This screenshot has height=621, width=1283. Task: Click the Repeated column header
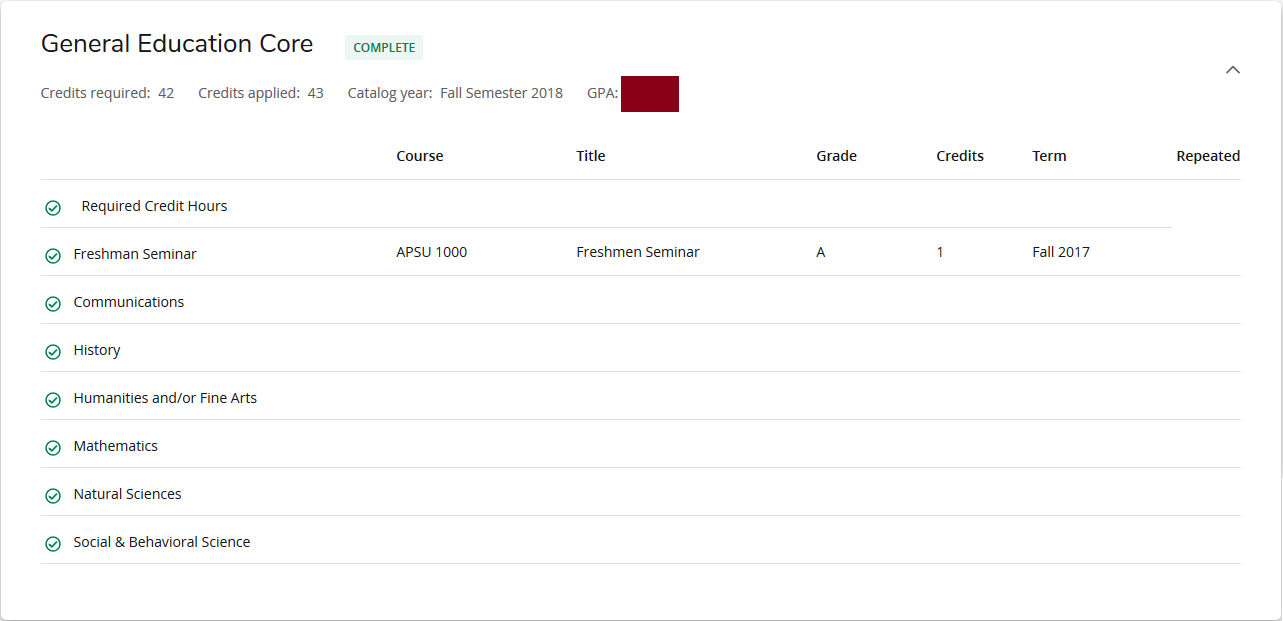(x=1207, y=156)
